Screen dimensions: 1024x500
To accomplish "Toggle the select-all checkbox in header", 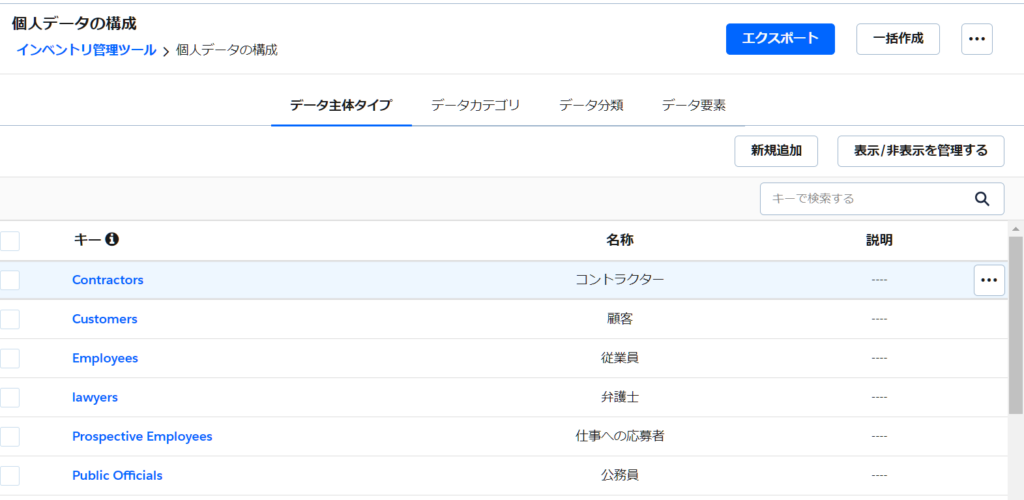I will [x=10, y=241].
